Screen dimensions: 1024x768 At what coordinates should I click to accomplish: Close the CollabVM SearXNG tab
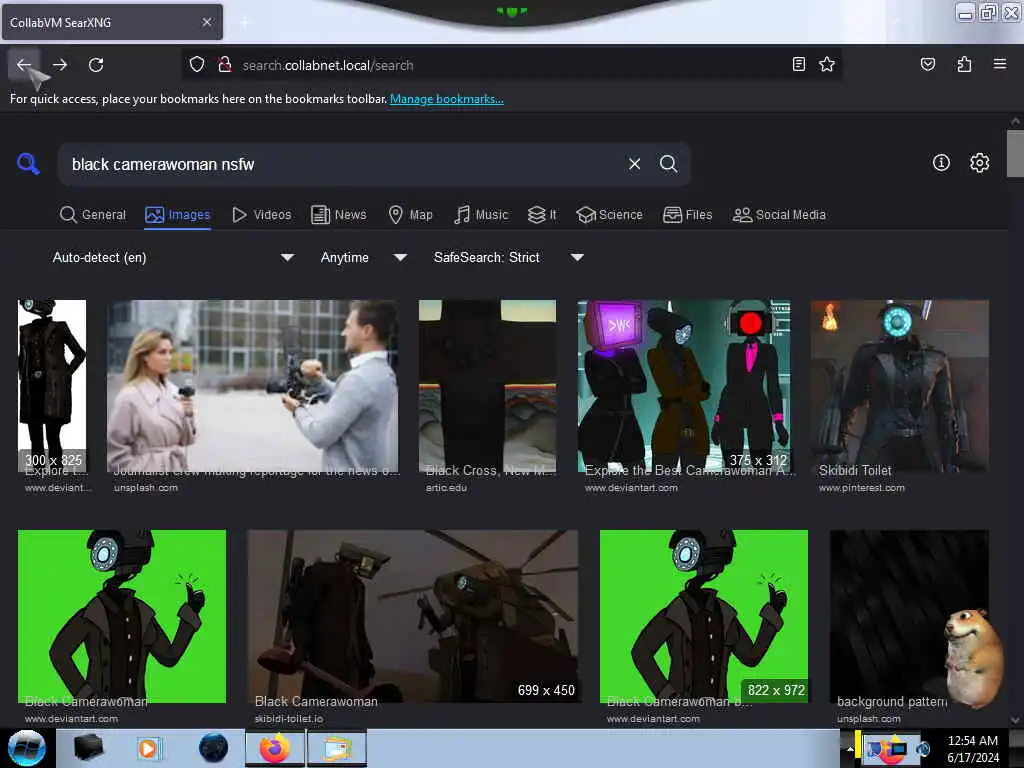206,22
